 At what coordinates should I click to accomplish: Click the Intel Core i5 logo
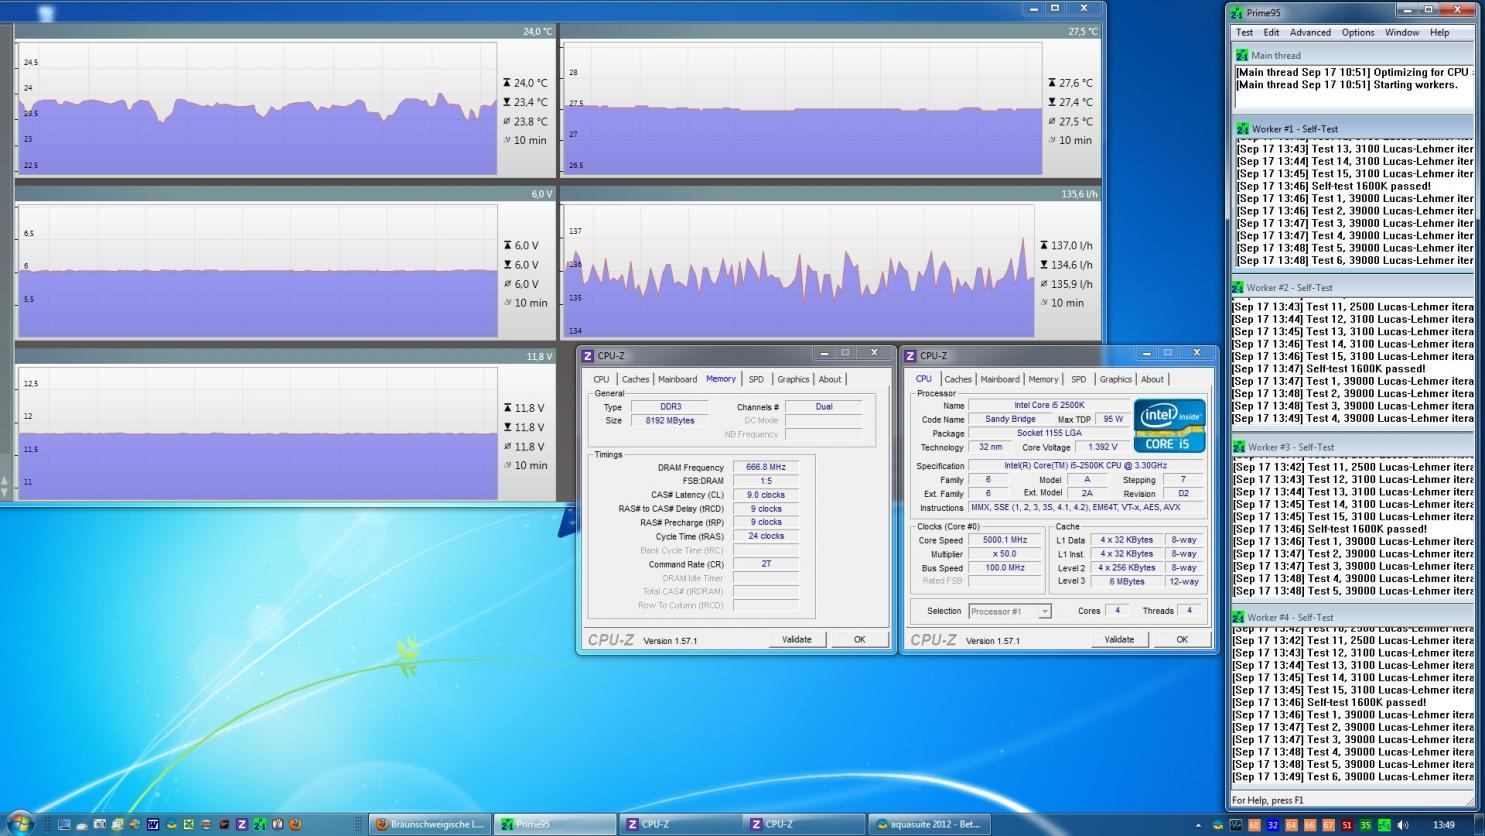tap(1169, 425)
